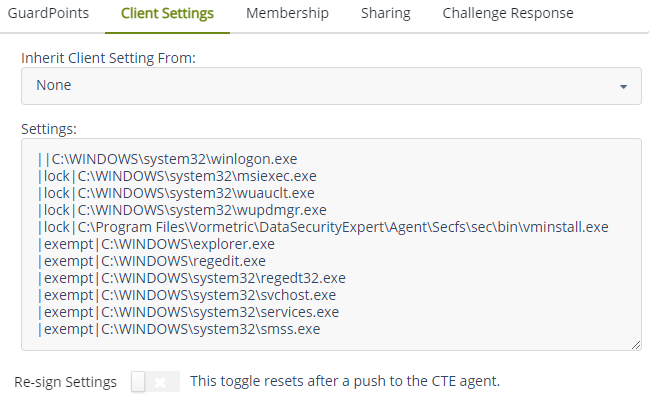
Task: Enable the Re-sign Settings toggle
Action: tap(155, 381)
